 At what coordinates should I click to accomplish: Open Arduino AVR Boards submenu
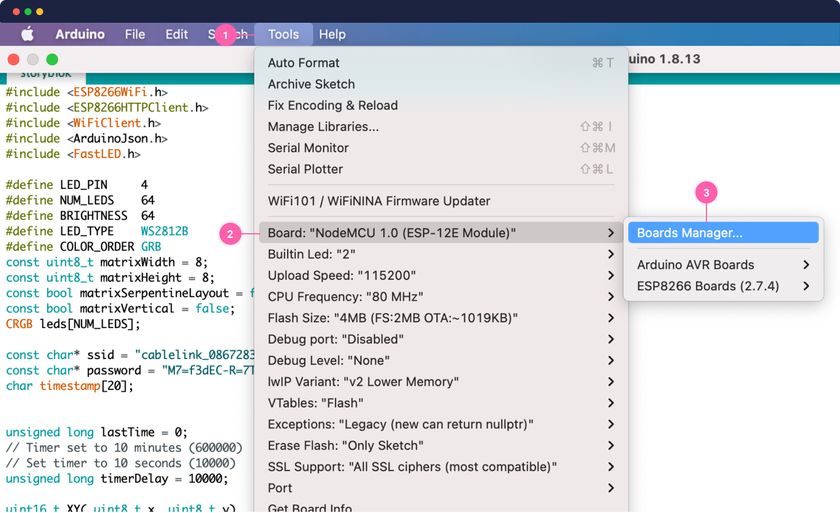coord(723,265)
